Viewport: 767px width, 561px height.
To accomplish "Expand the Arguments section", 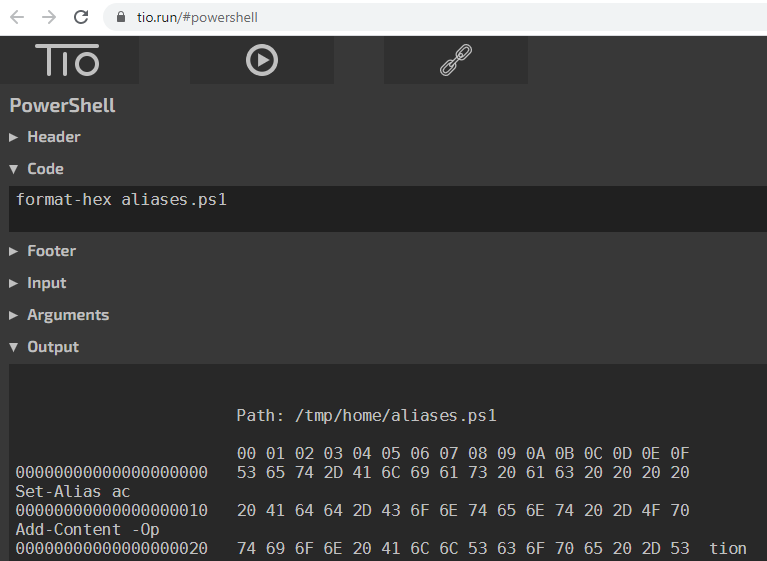I will pyautogui.click(x=68, y=315).
